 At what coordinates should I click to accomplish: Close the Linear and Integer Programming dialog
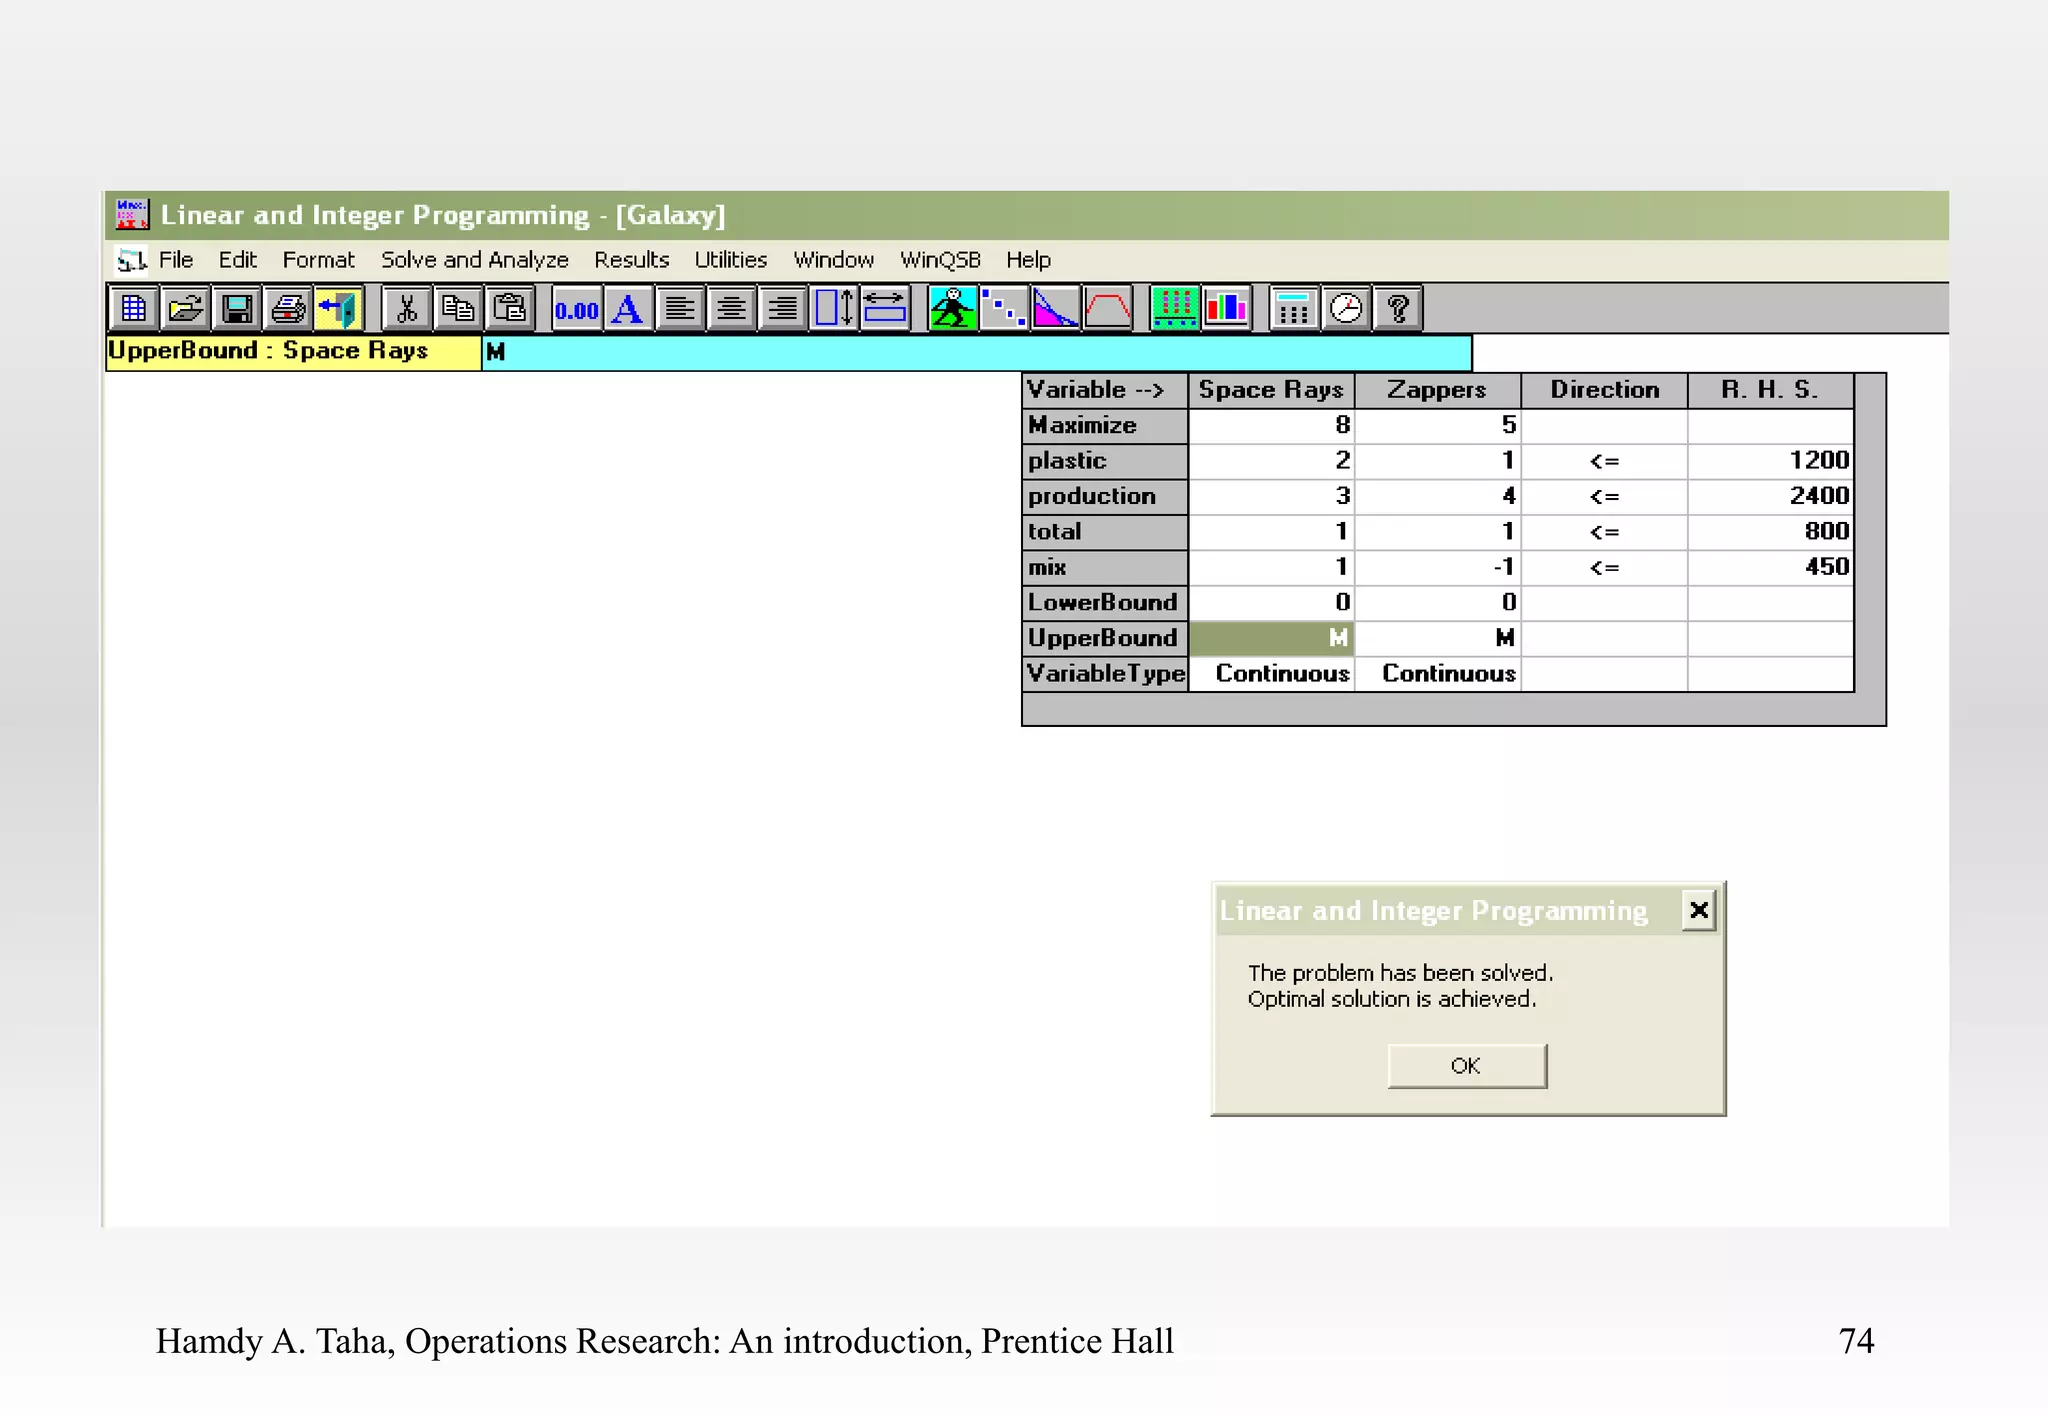(1697, 910)
